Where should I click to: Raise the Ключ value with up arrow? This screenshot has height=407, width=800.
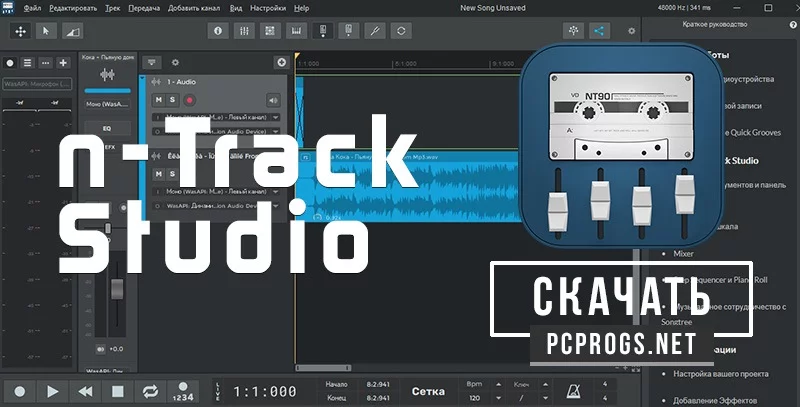[x=545, y=385]
